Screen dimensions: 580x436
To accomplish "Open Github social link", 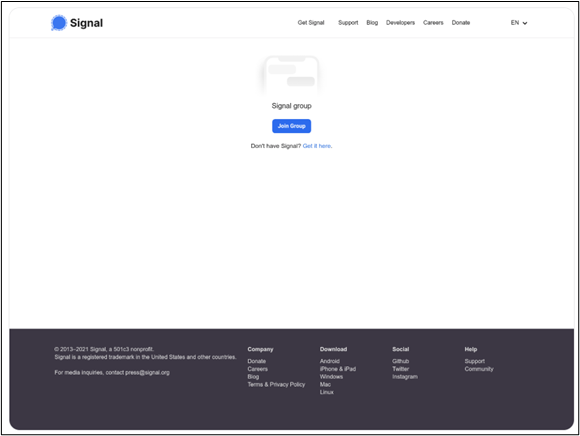I will click(400, 361).
